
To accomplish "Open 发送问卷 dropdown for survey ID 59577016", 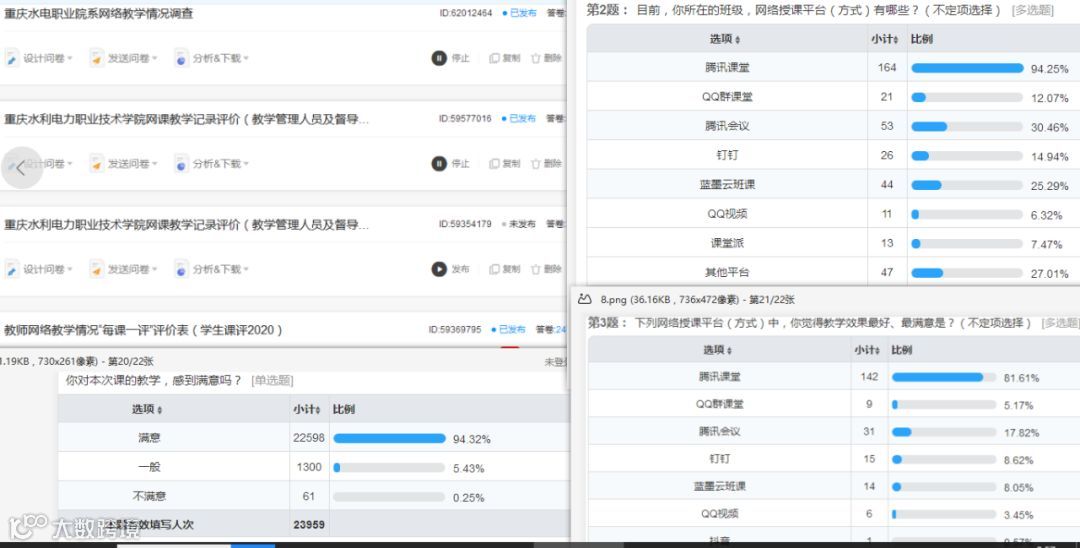I will coord(124,164).
